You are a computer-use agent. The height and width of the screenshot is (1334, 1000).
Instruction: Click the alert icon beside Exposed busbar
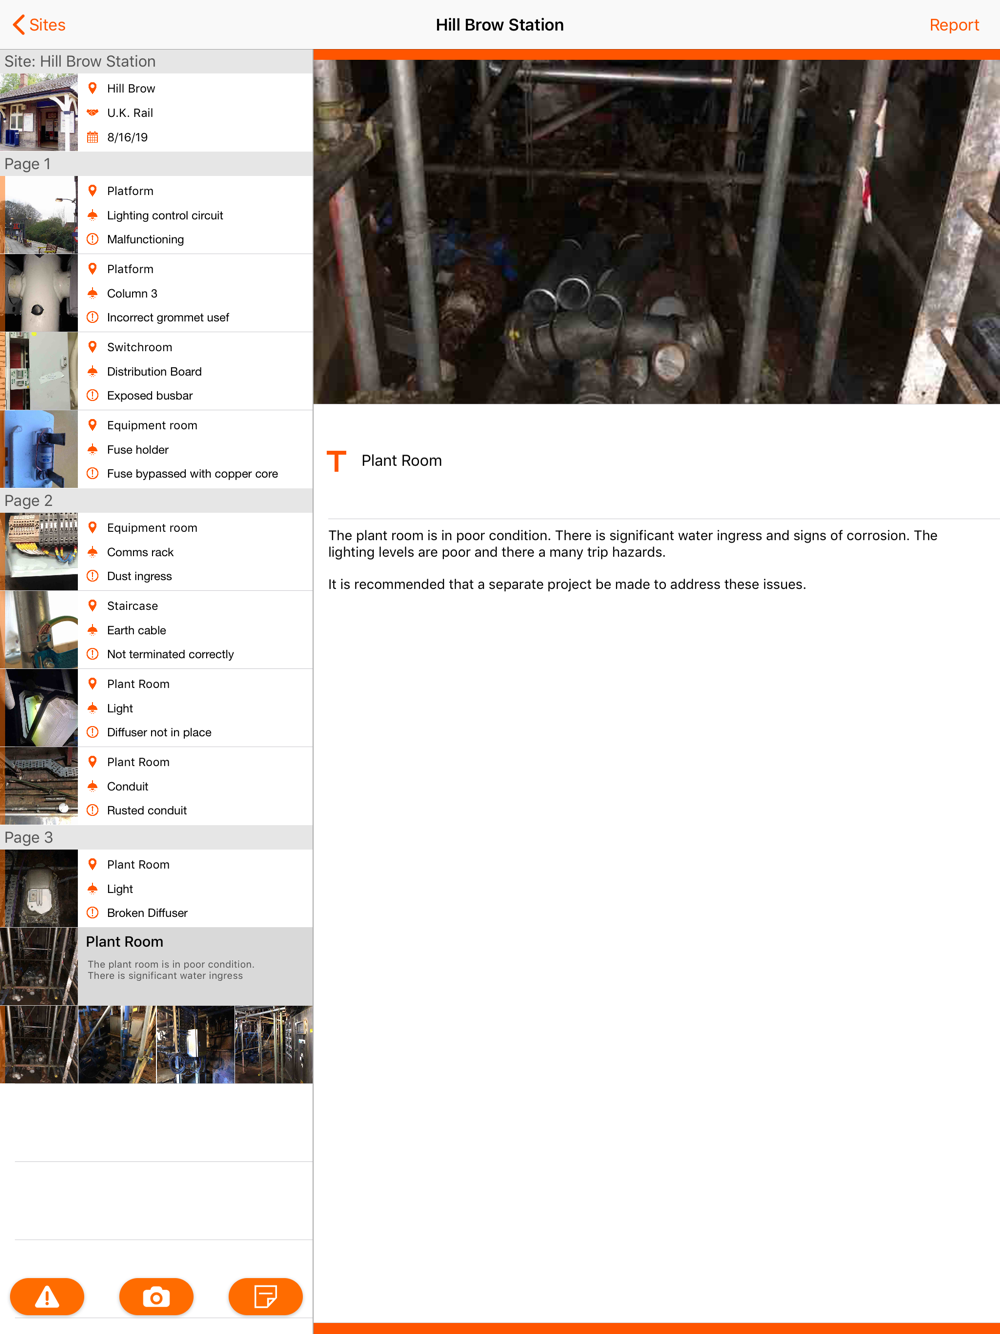click(93, 395)
